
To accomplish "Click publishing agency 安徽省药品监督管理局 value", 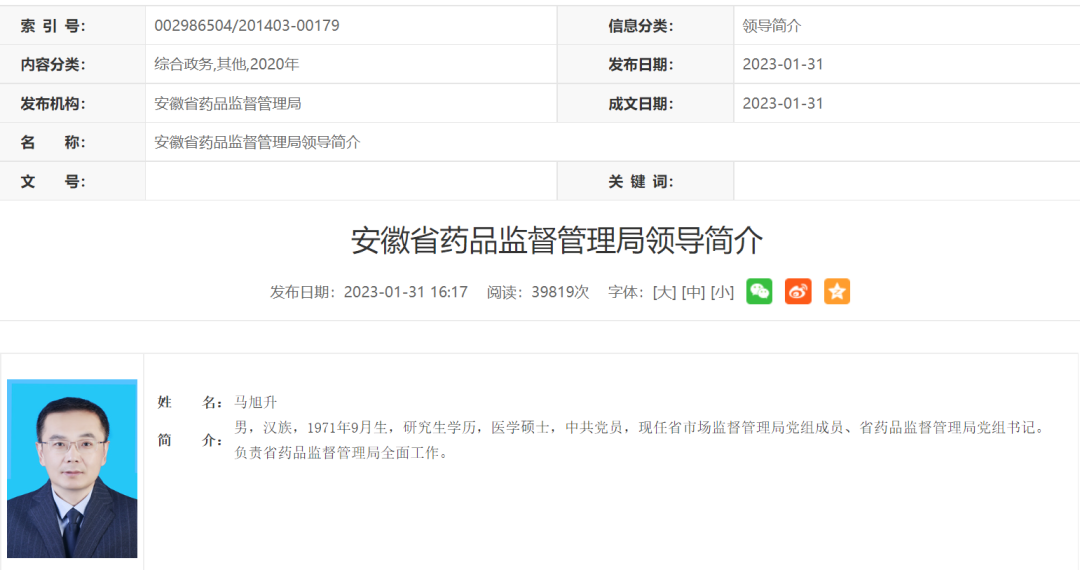I will click(227, 104).
